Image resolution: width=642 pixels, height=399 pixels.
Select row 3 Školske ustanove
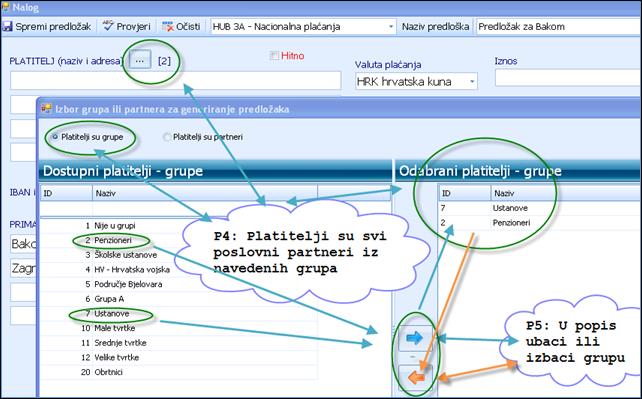click(179, 255)
